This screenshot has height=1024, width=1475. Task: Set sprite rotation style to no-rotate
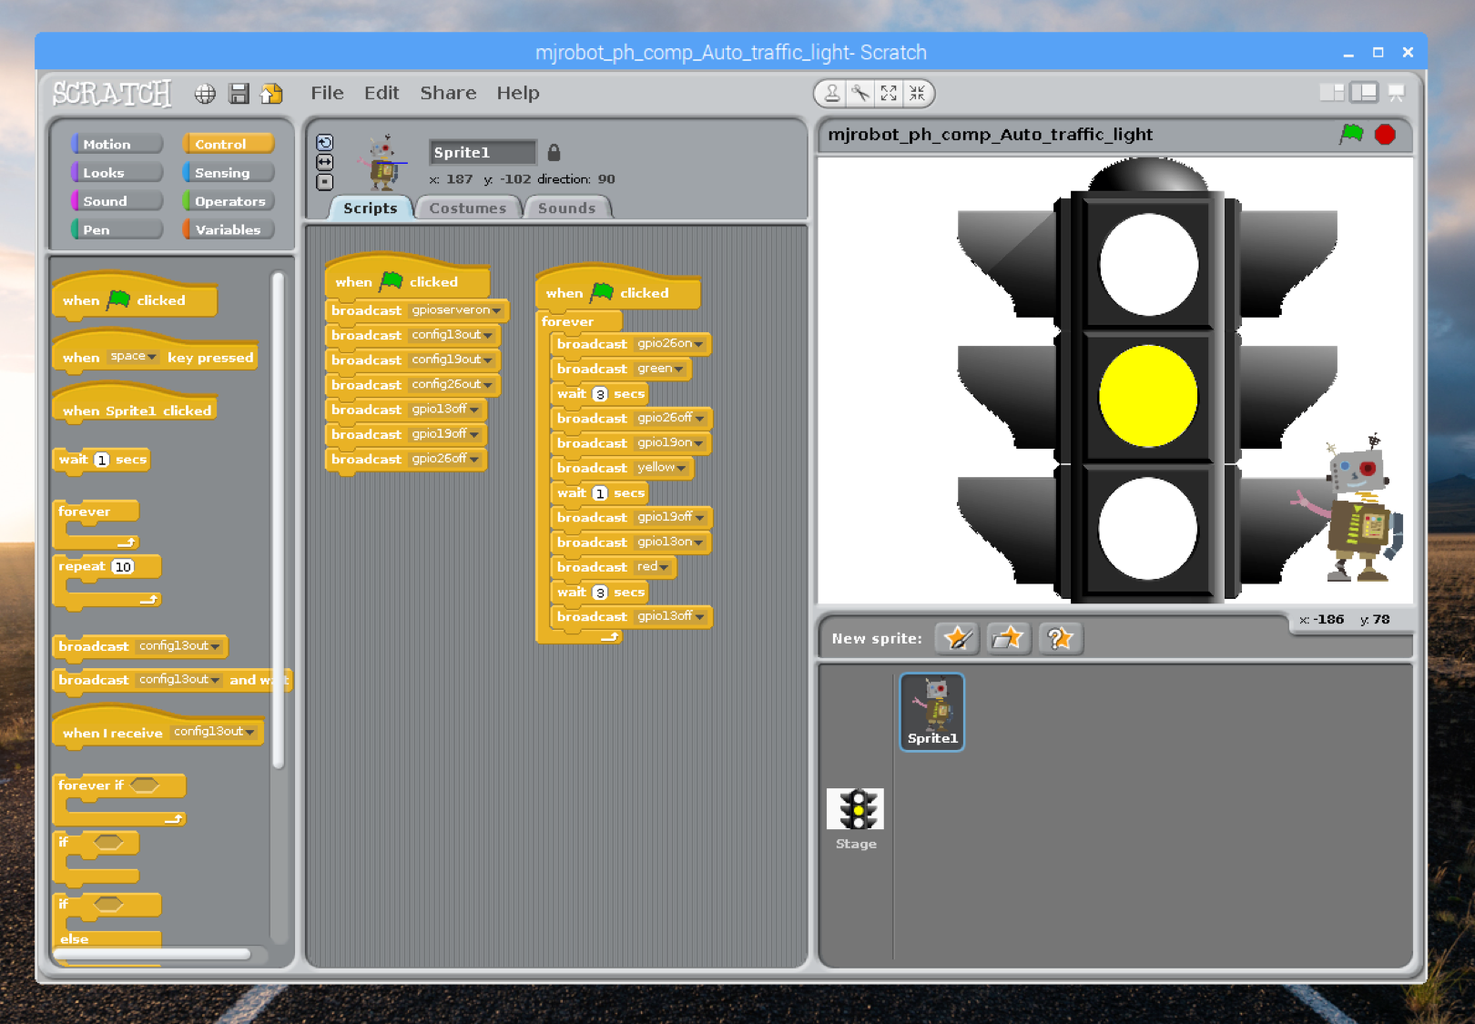[324, 181]
